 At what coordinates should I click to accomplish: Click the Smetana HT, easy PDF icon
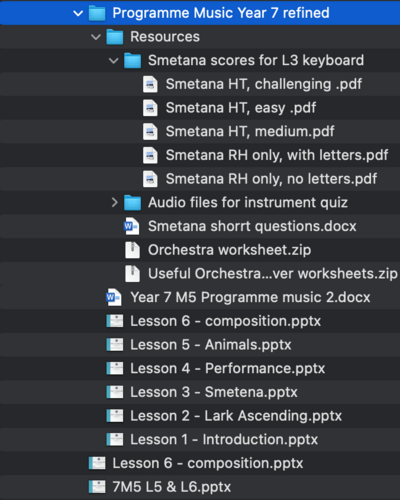pos(150,108)
